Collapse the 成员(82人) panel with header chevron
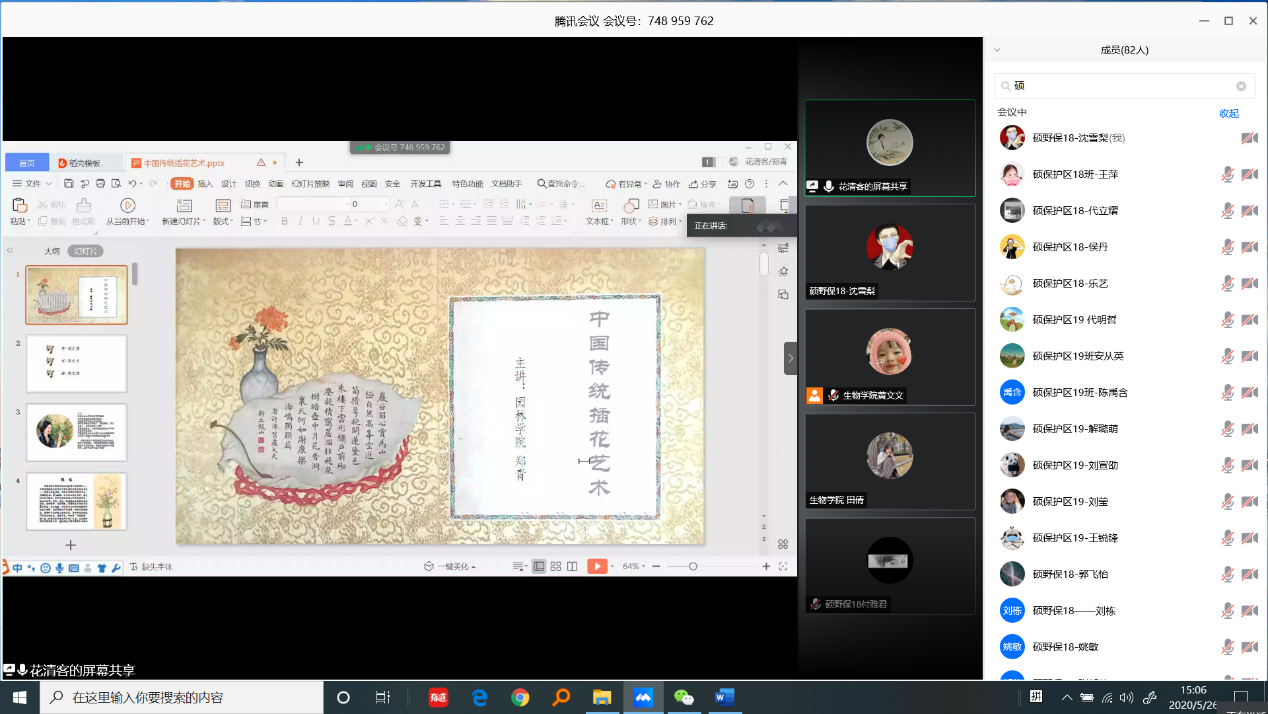 pos(997,50)
